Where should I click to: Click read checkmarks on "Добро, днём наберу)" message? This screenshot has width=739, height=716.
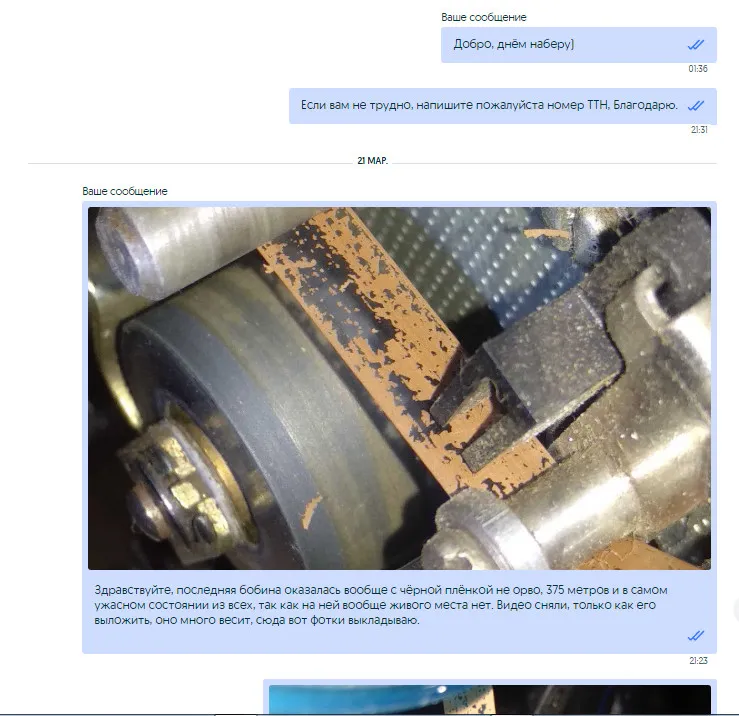click(696, 45)
